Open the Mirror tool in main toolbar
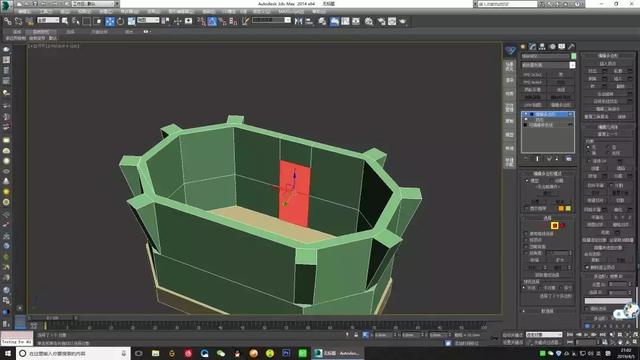The width and height of the screenshot is (640, 360). [x=298, y=21]
